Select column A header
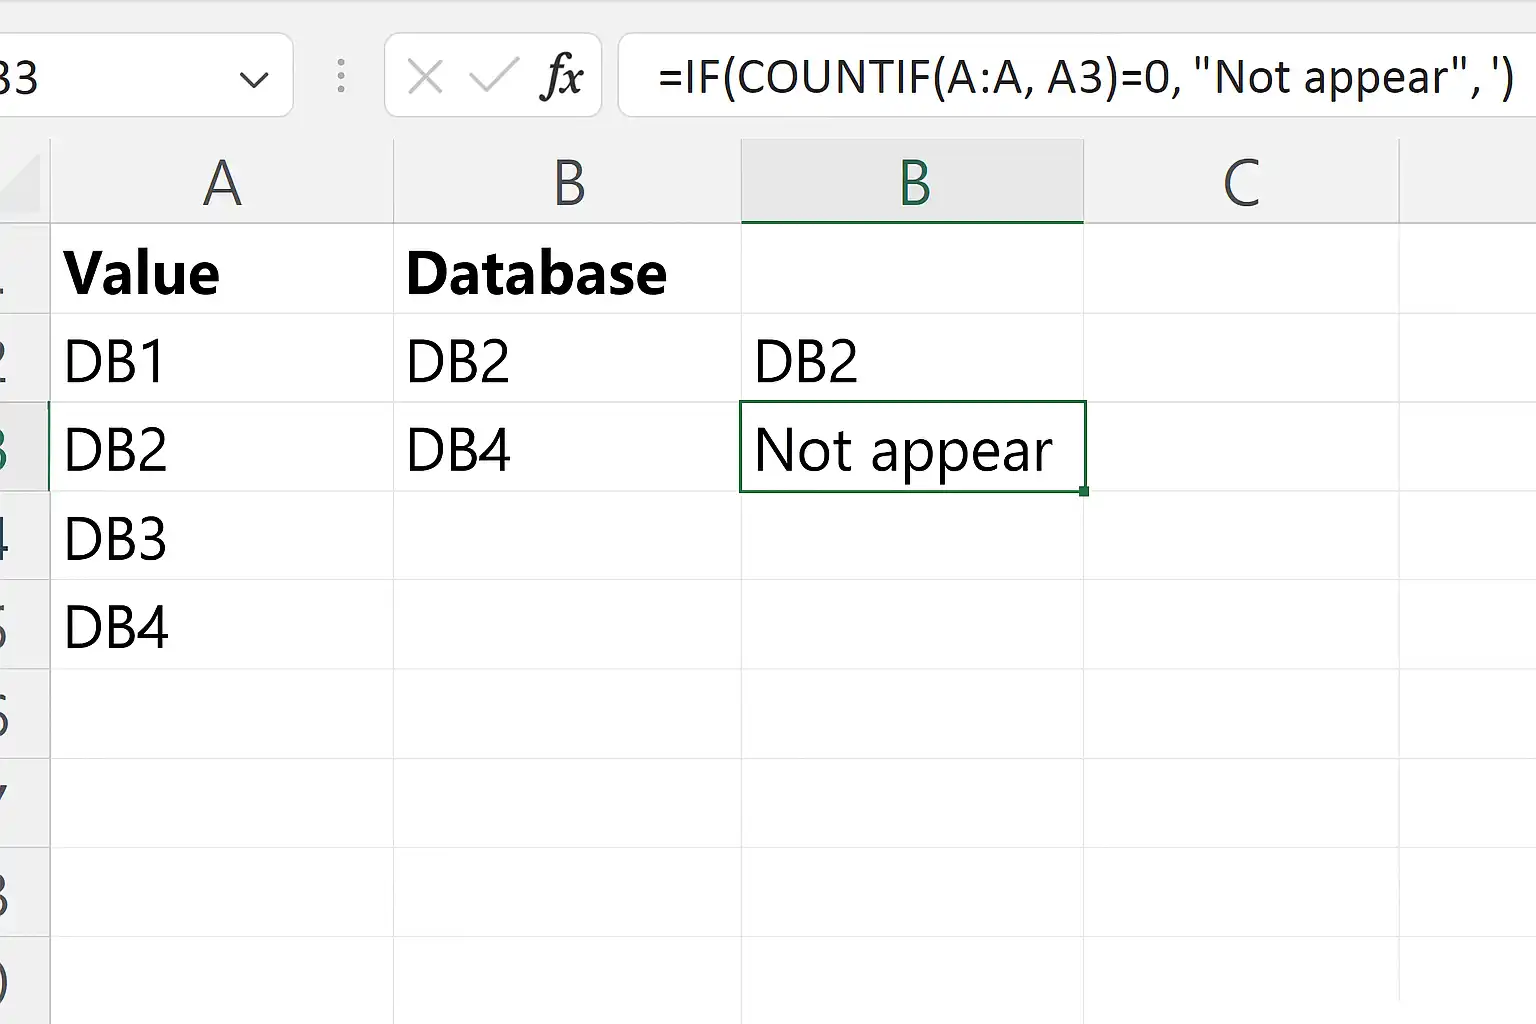Screen dimensions: 1536x1024 pyautogui.click(x=222, y=182)
